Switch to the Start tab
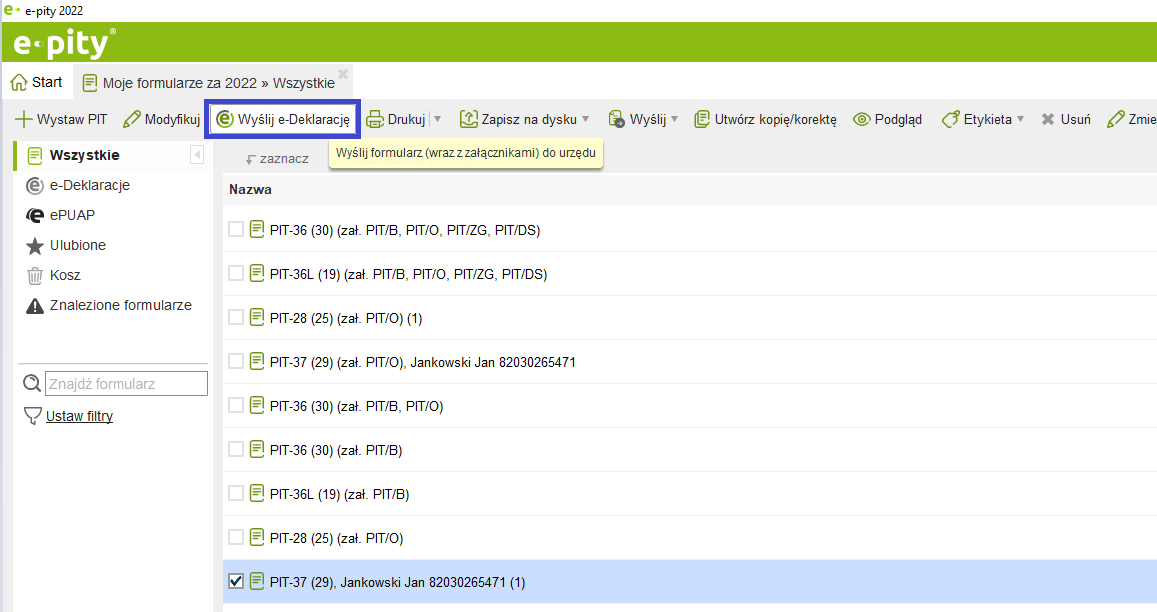 tap(37, 82)
